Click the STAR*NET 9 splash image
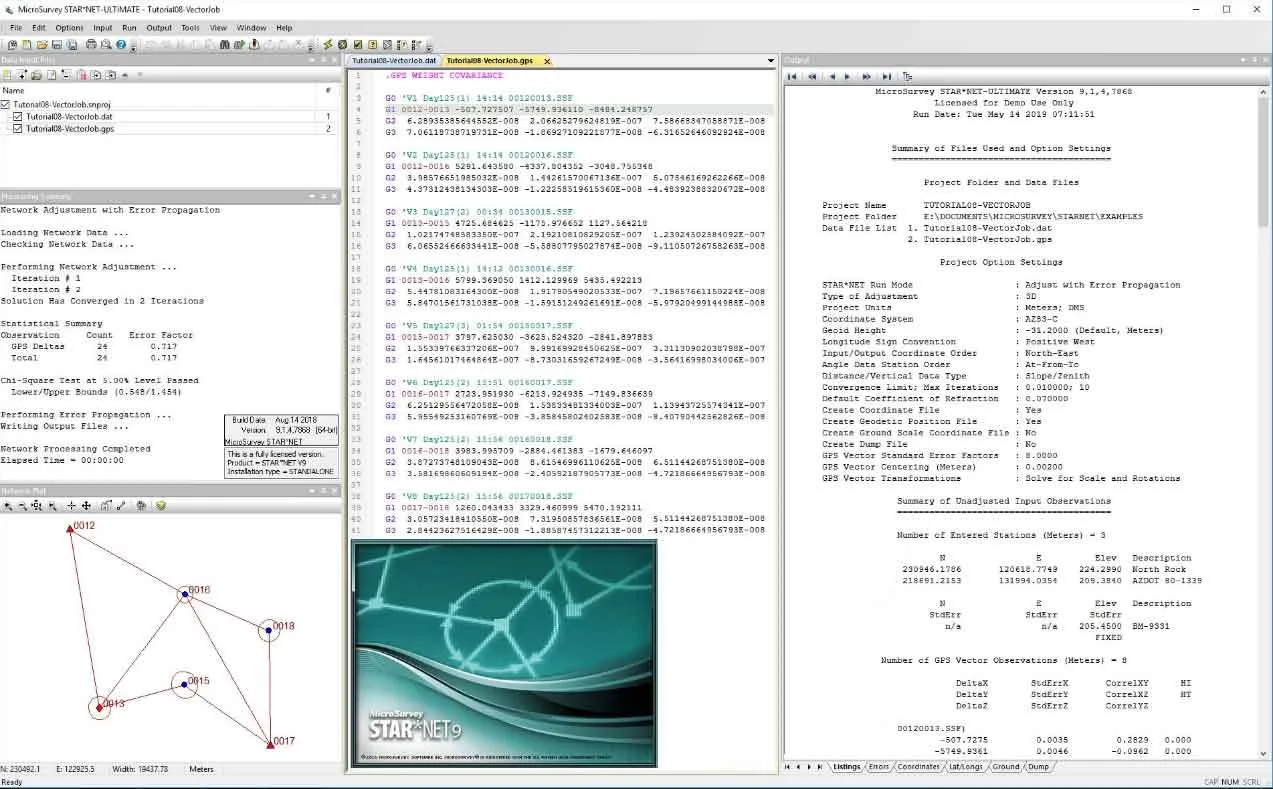This screenshot has height=789, width=1273. coord(504,654)
